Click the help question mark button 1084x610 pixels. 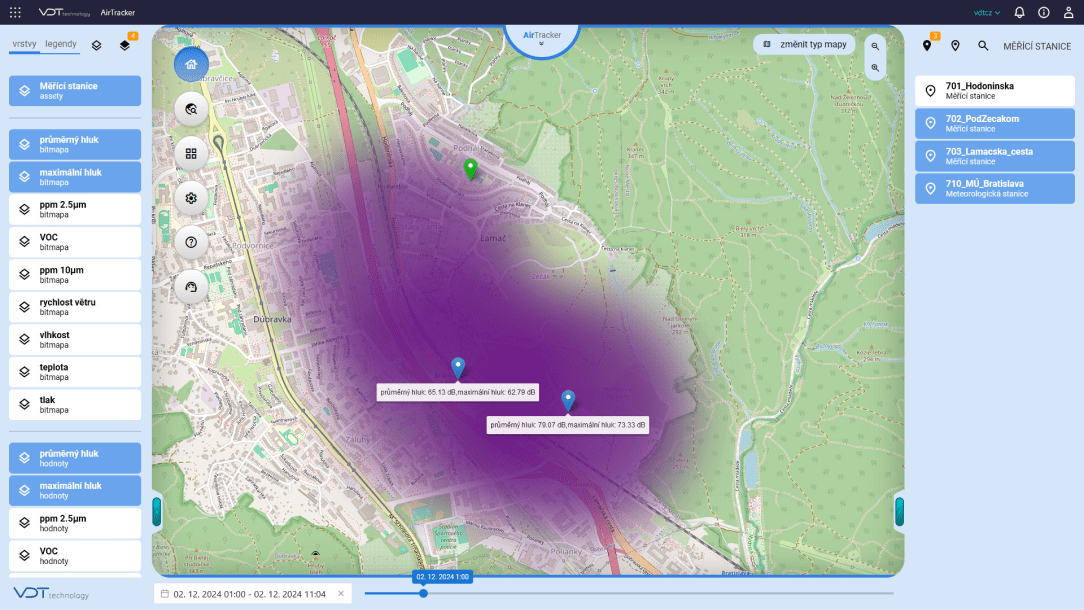pyautogui.click(x=191, y=242)
